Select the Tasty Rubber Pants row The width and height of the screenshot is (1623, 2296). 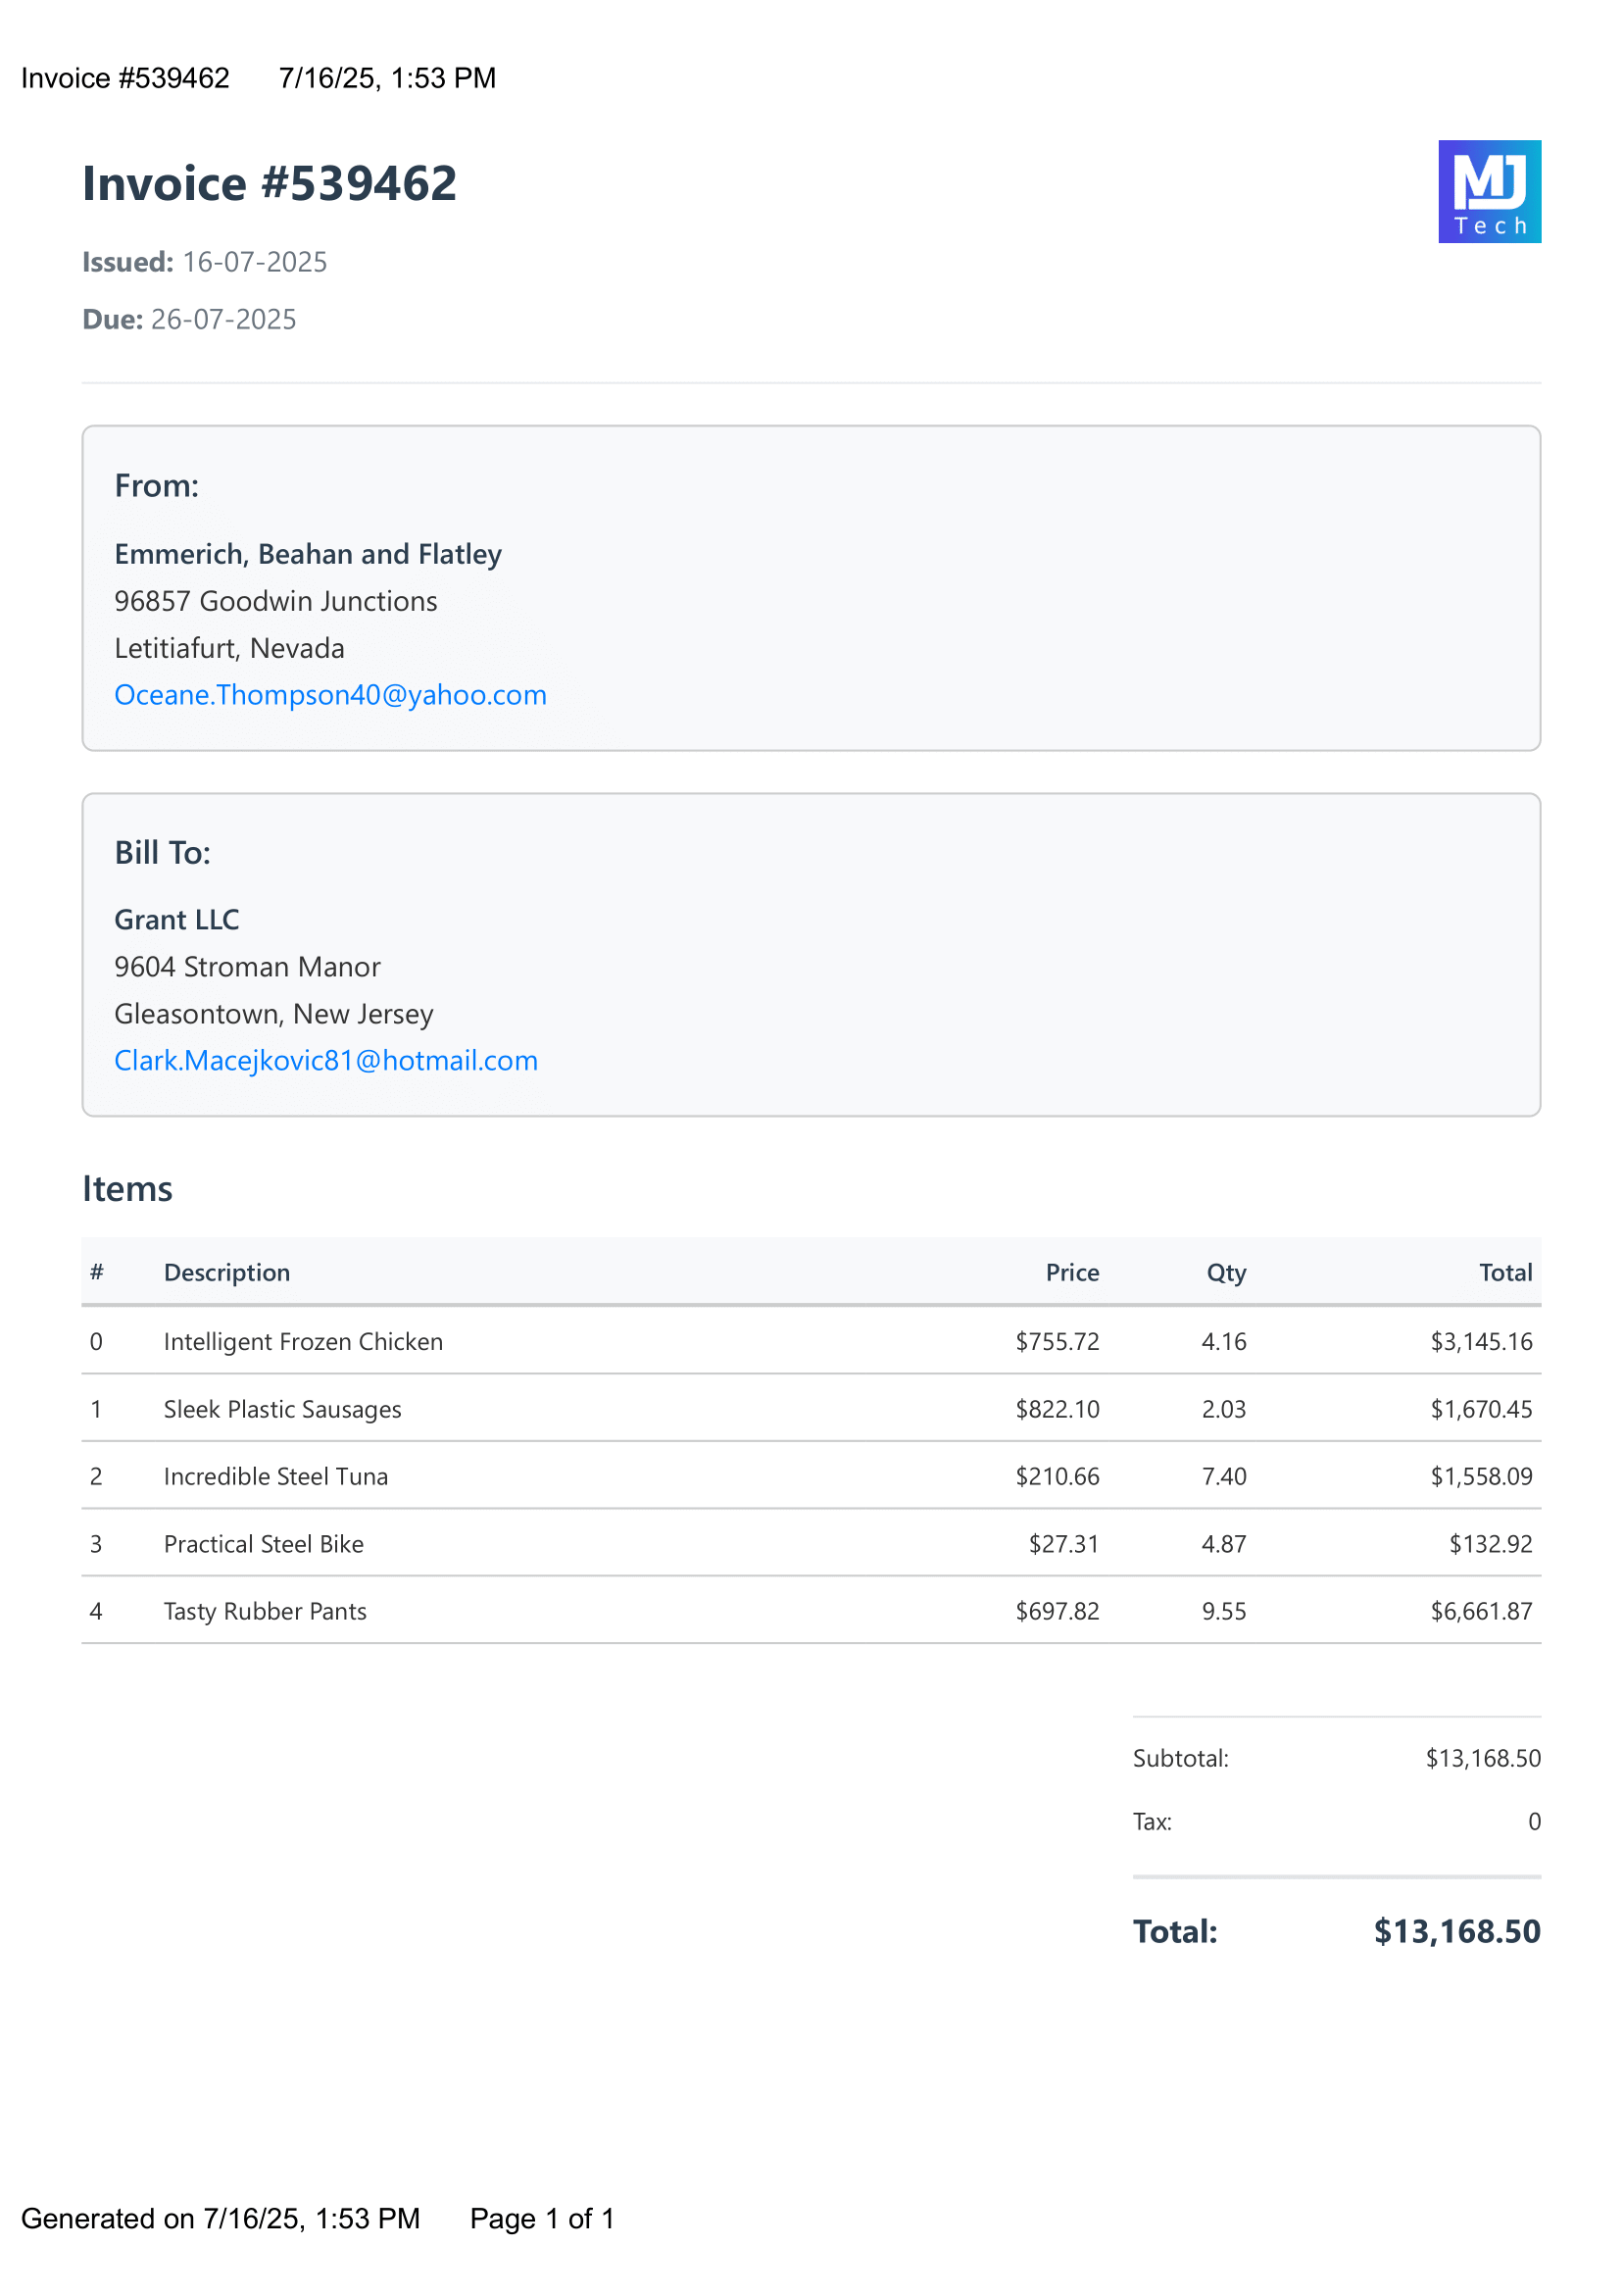[x=810, y=1611]
